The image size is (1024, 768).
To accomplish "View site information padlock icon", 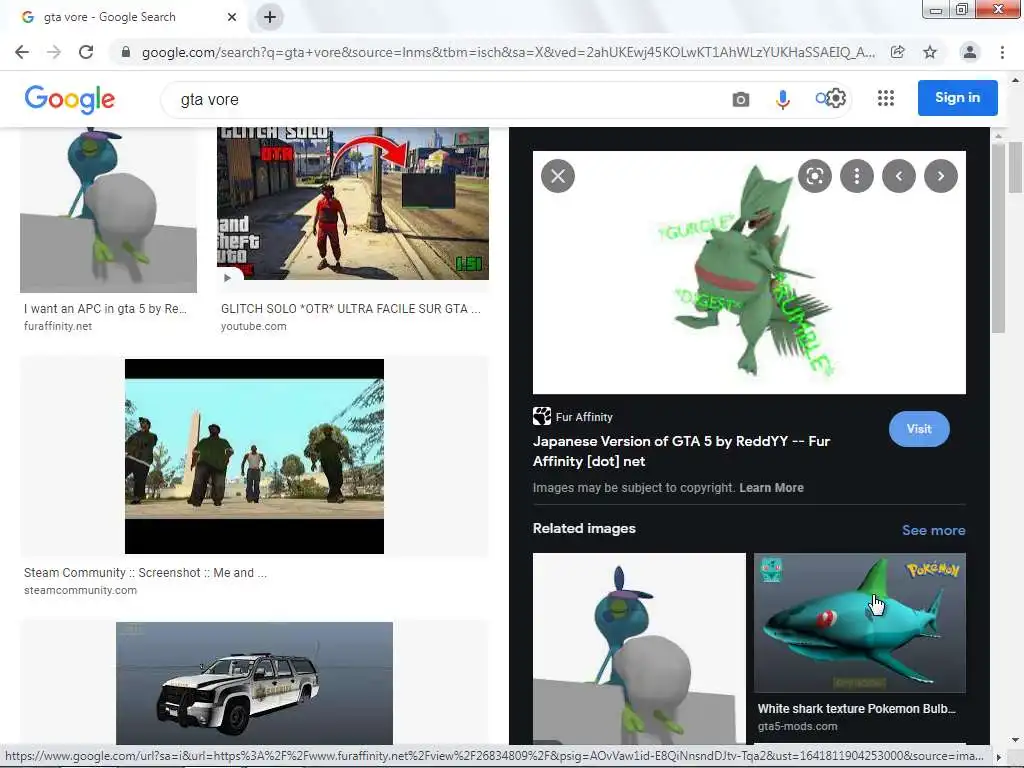I will click(126, 52).
